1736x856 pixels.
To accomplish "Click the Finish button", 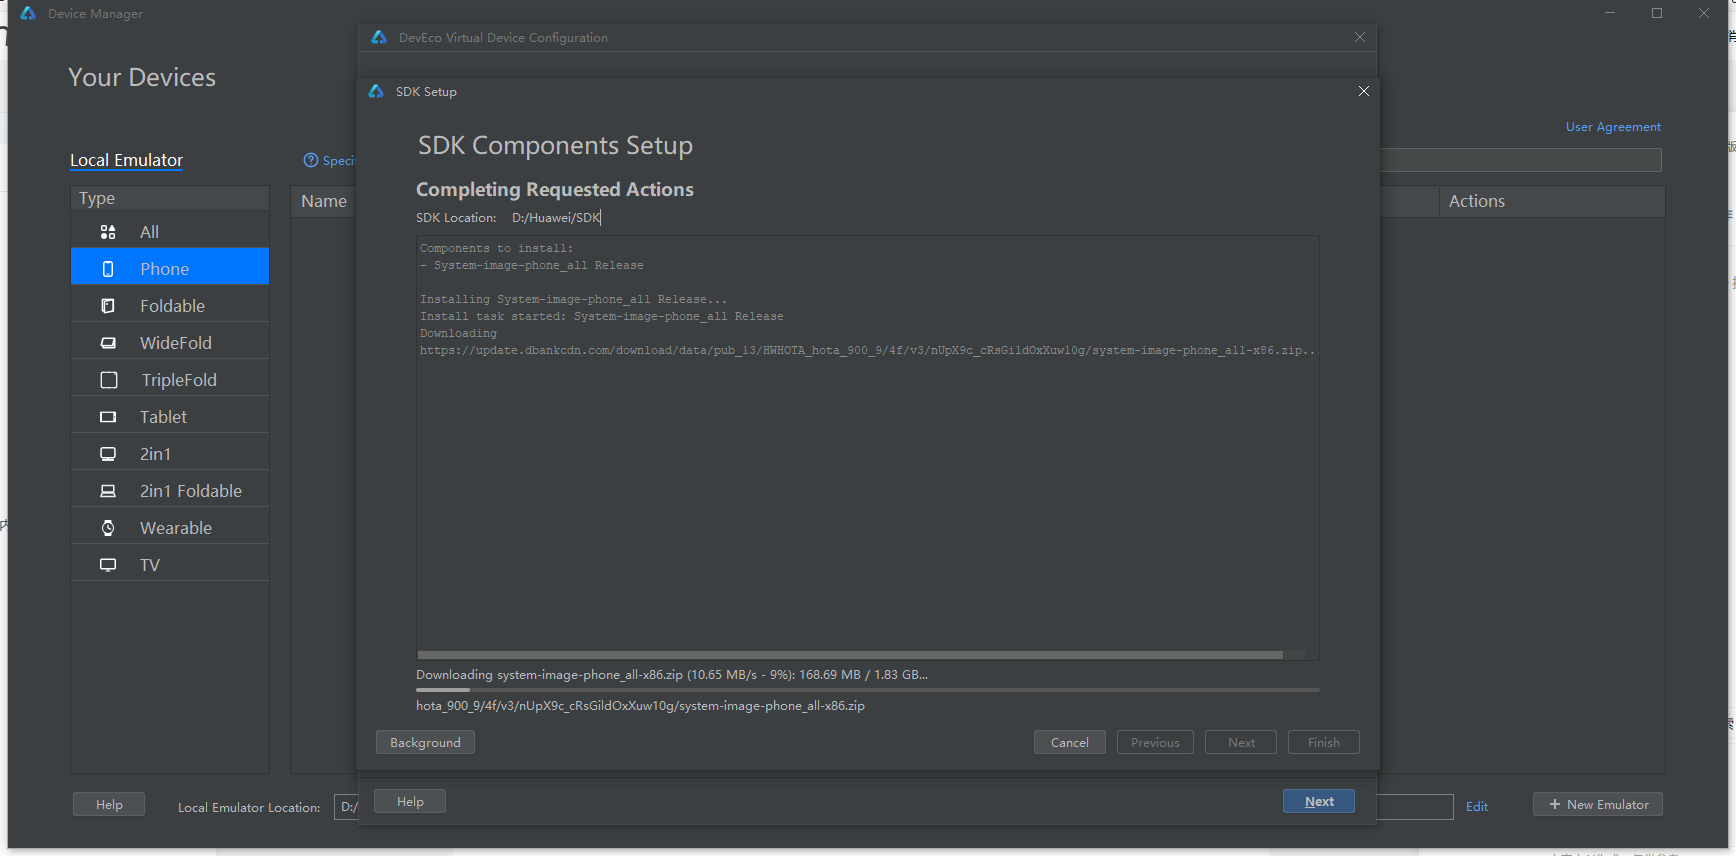I will click(1323, 742).
